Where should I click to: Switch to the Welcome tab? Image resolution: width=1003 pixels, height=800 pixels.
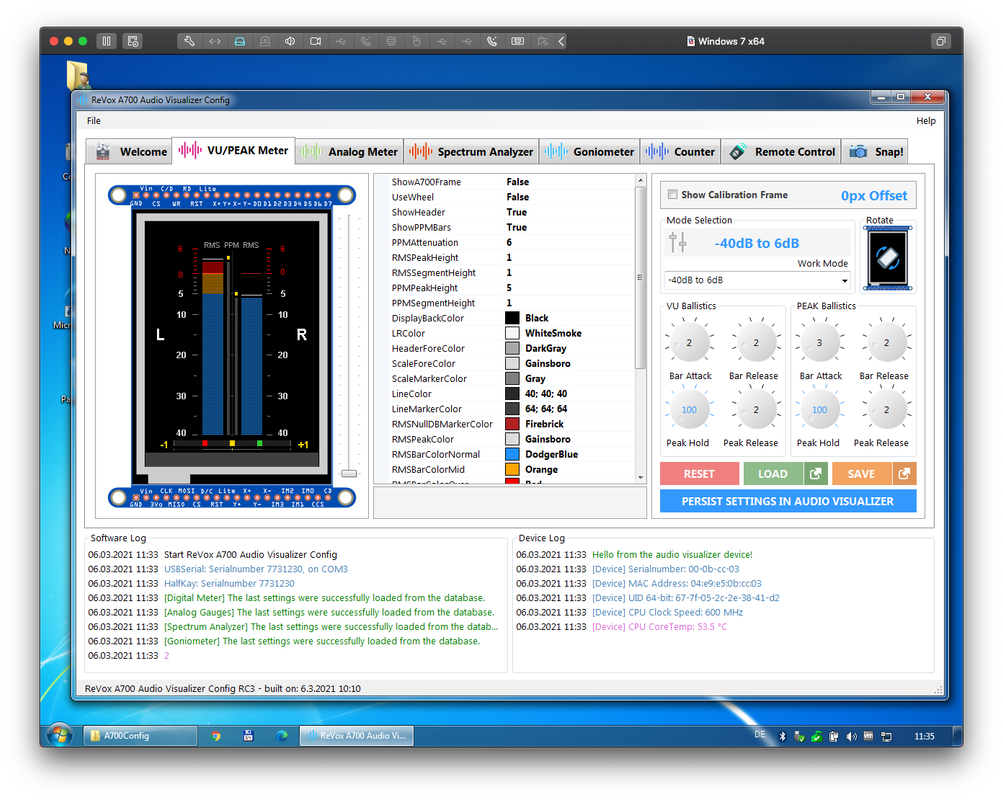[130, 152]
